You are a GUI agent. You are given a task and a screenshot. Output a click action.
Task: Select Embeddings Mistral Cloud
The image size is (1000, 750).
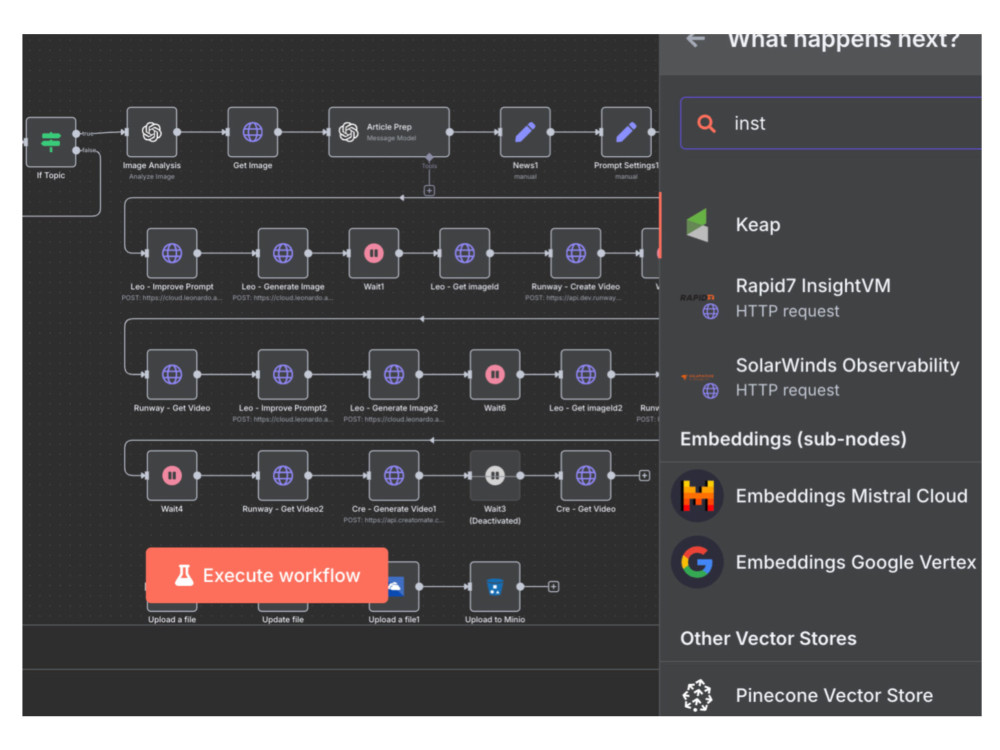[x=820, y=496]
